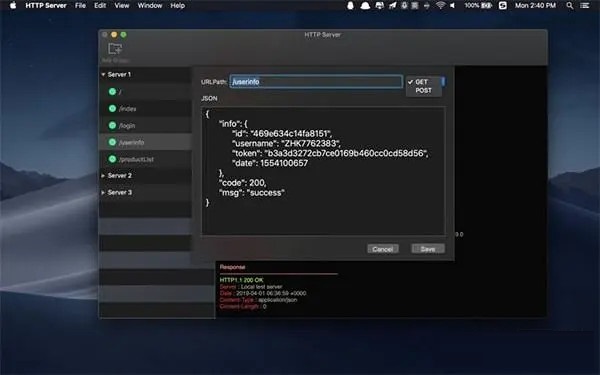
Task: Open the Help menu
Action: point(178,6)
